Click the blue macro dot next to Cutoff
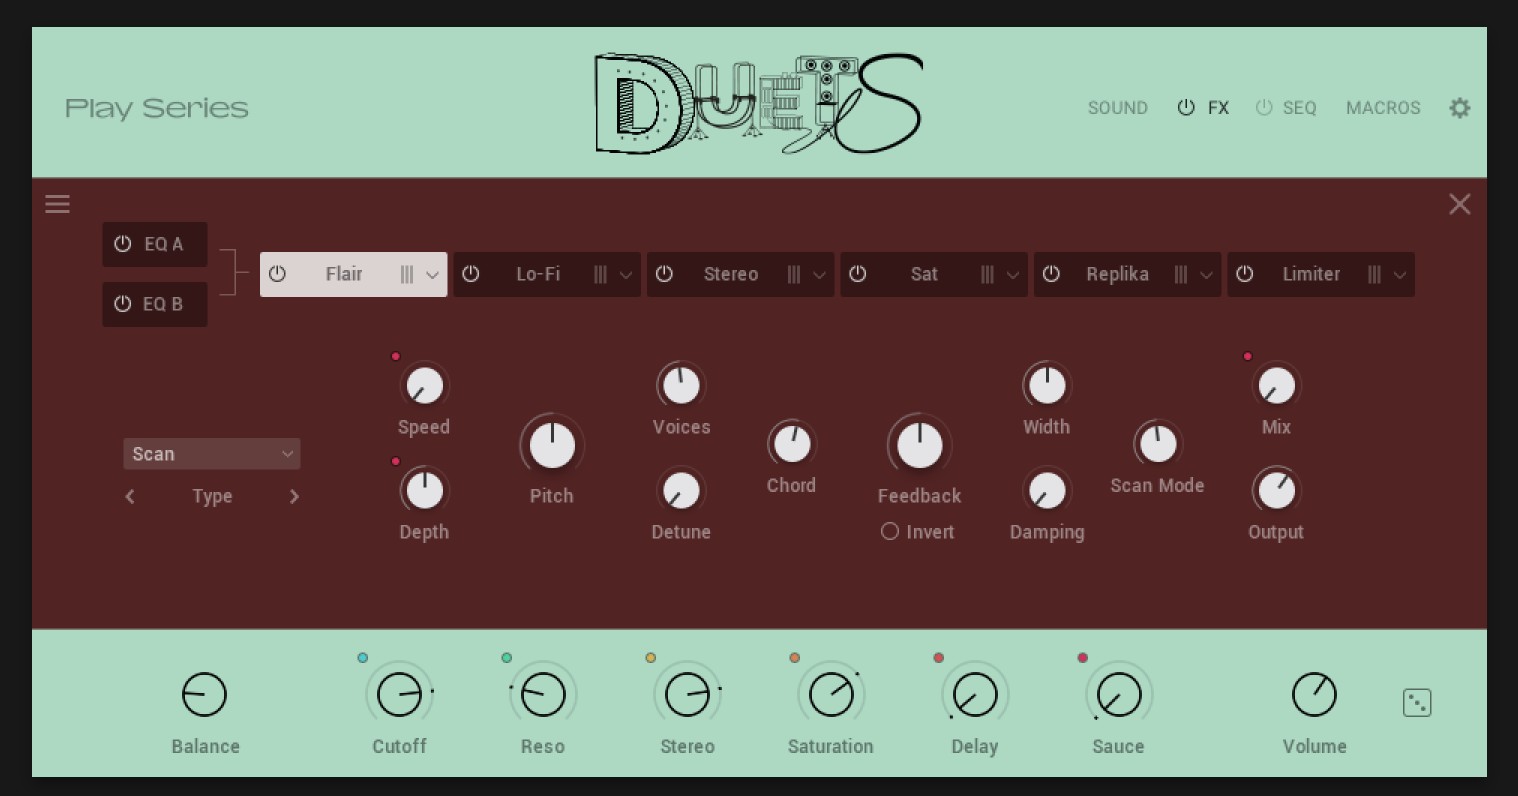The height and width of the screenshot is (796, 1518). point(363,658)
